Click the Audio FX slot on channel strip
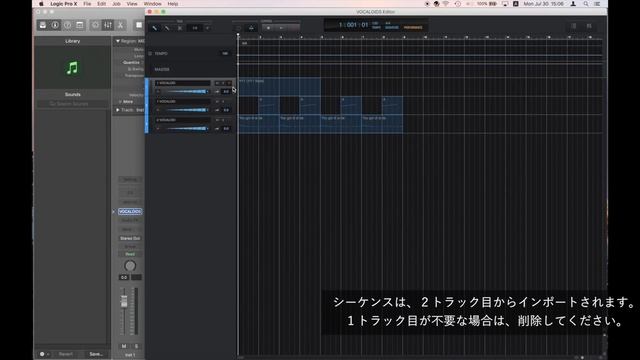 [130, 220]
